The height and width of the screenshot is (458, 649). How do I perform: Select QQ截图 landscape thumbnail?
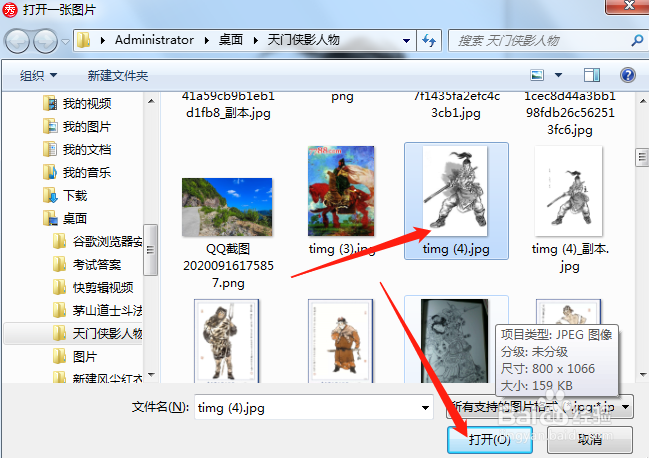point(227,207)
